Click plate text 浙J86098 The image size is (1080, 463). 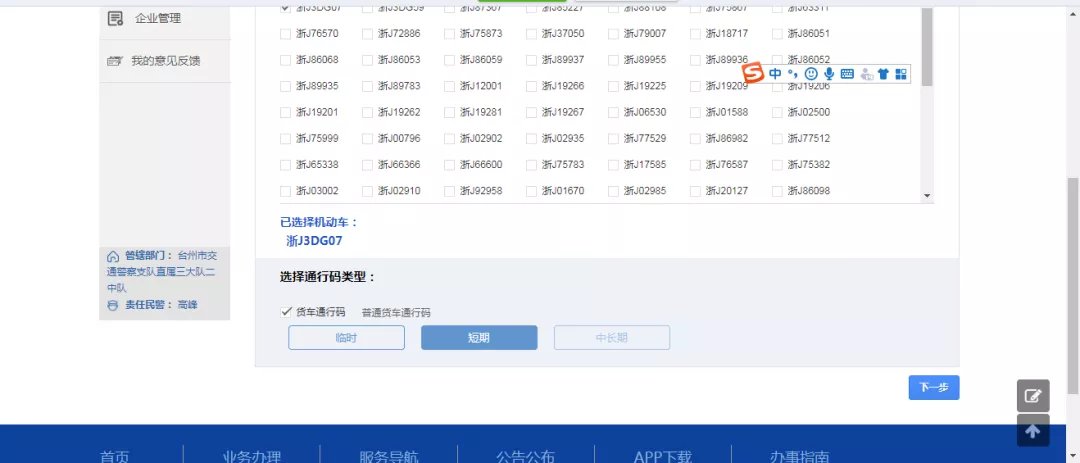click(809, 191)
